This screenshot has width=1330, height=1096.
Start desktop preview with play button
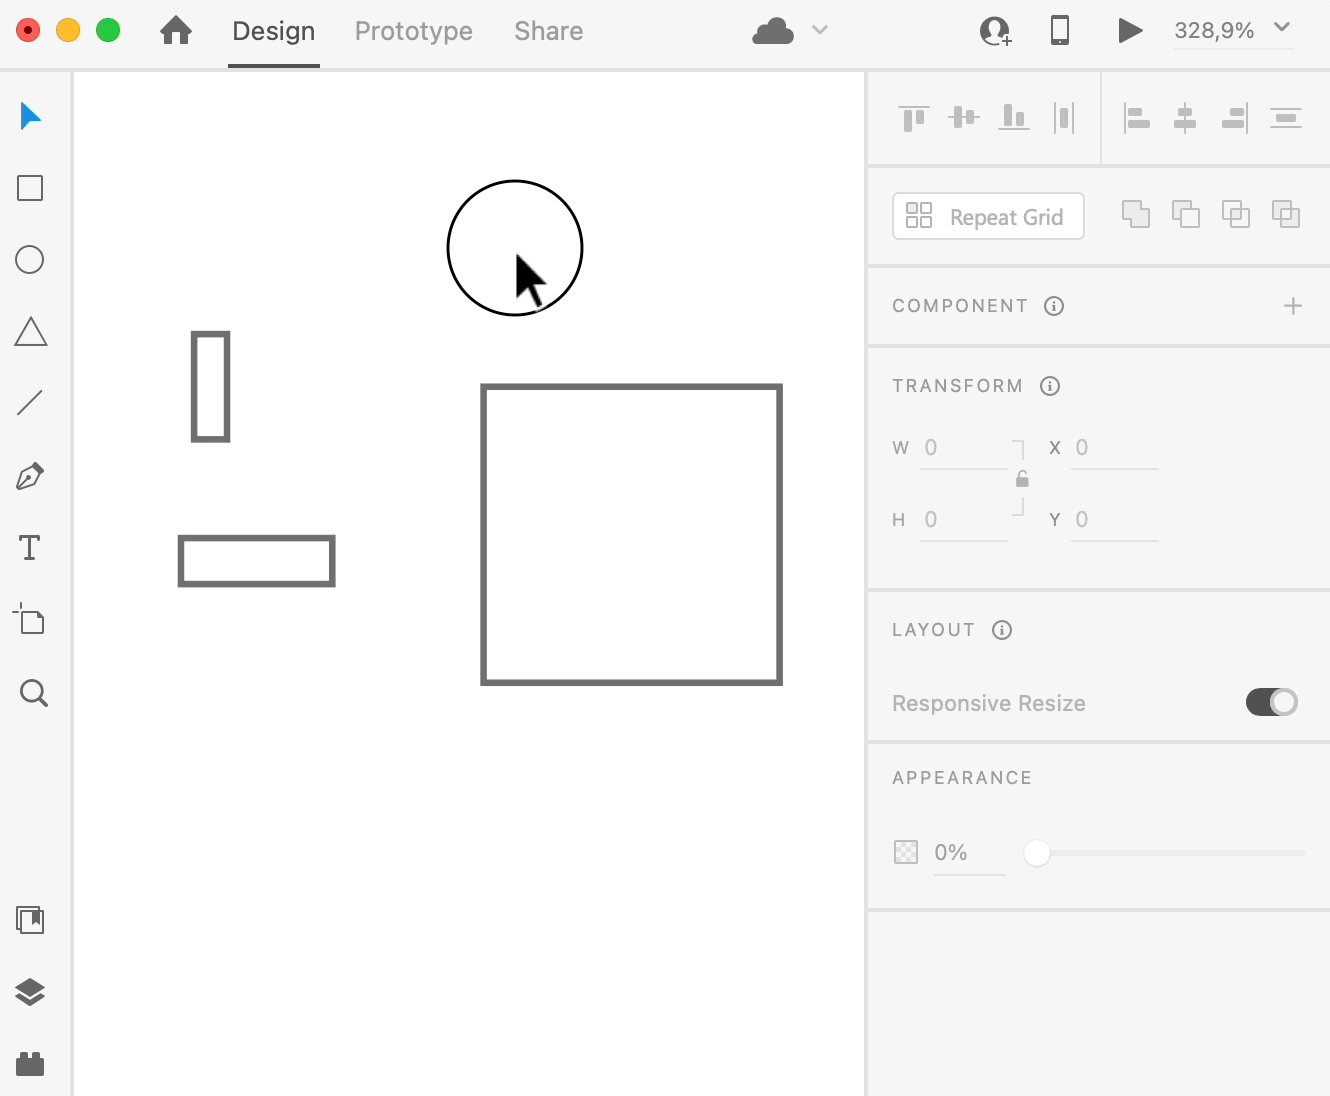pyautogui.click(x=1130, y=30)
